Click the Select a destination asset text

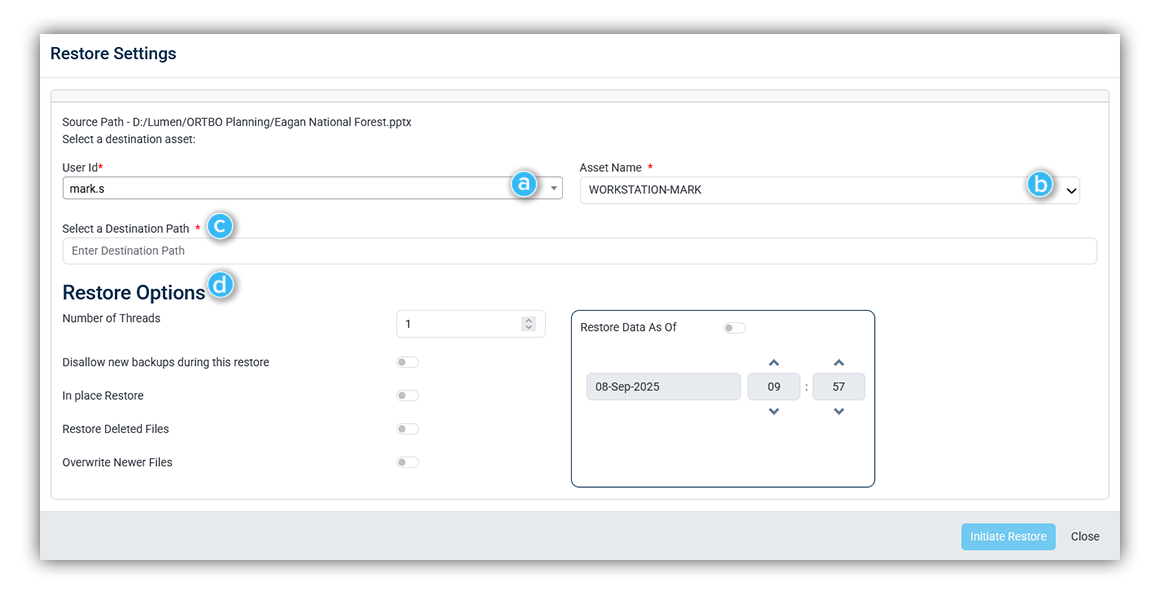click(x=129, y=139)
